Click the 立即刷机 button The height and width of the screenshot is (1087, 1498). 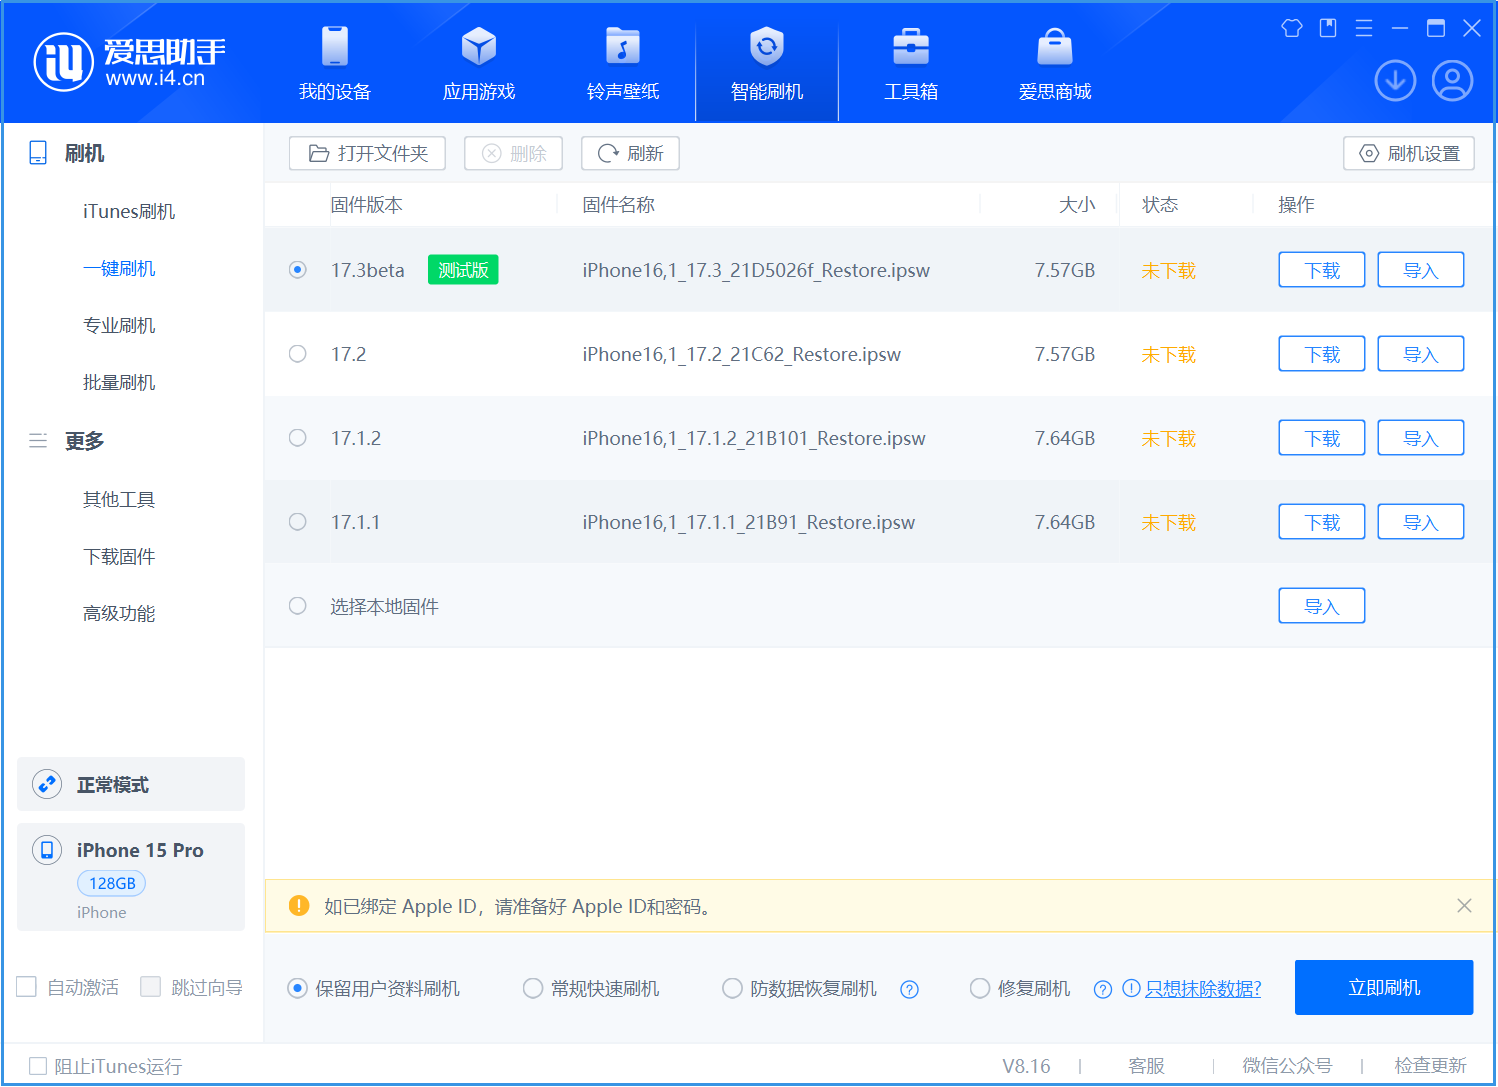point(1384,987)
